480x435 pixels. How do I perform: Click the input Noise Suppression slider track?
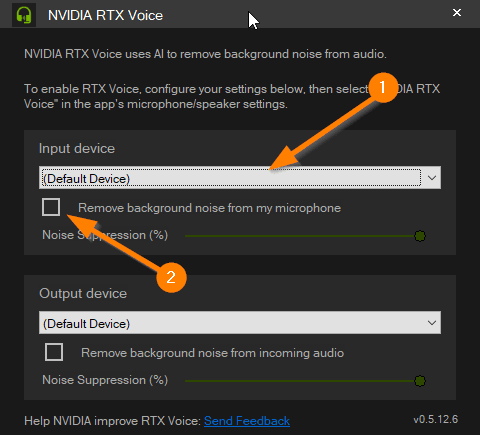pyautogui.click(x=299, y=236)
